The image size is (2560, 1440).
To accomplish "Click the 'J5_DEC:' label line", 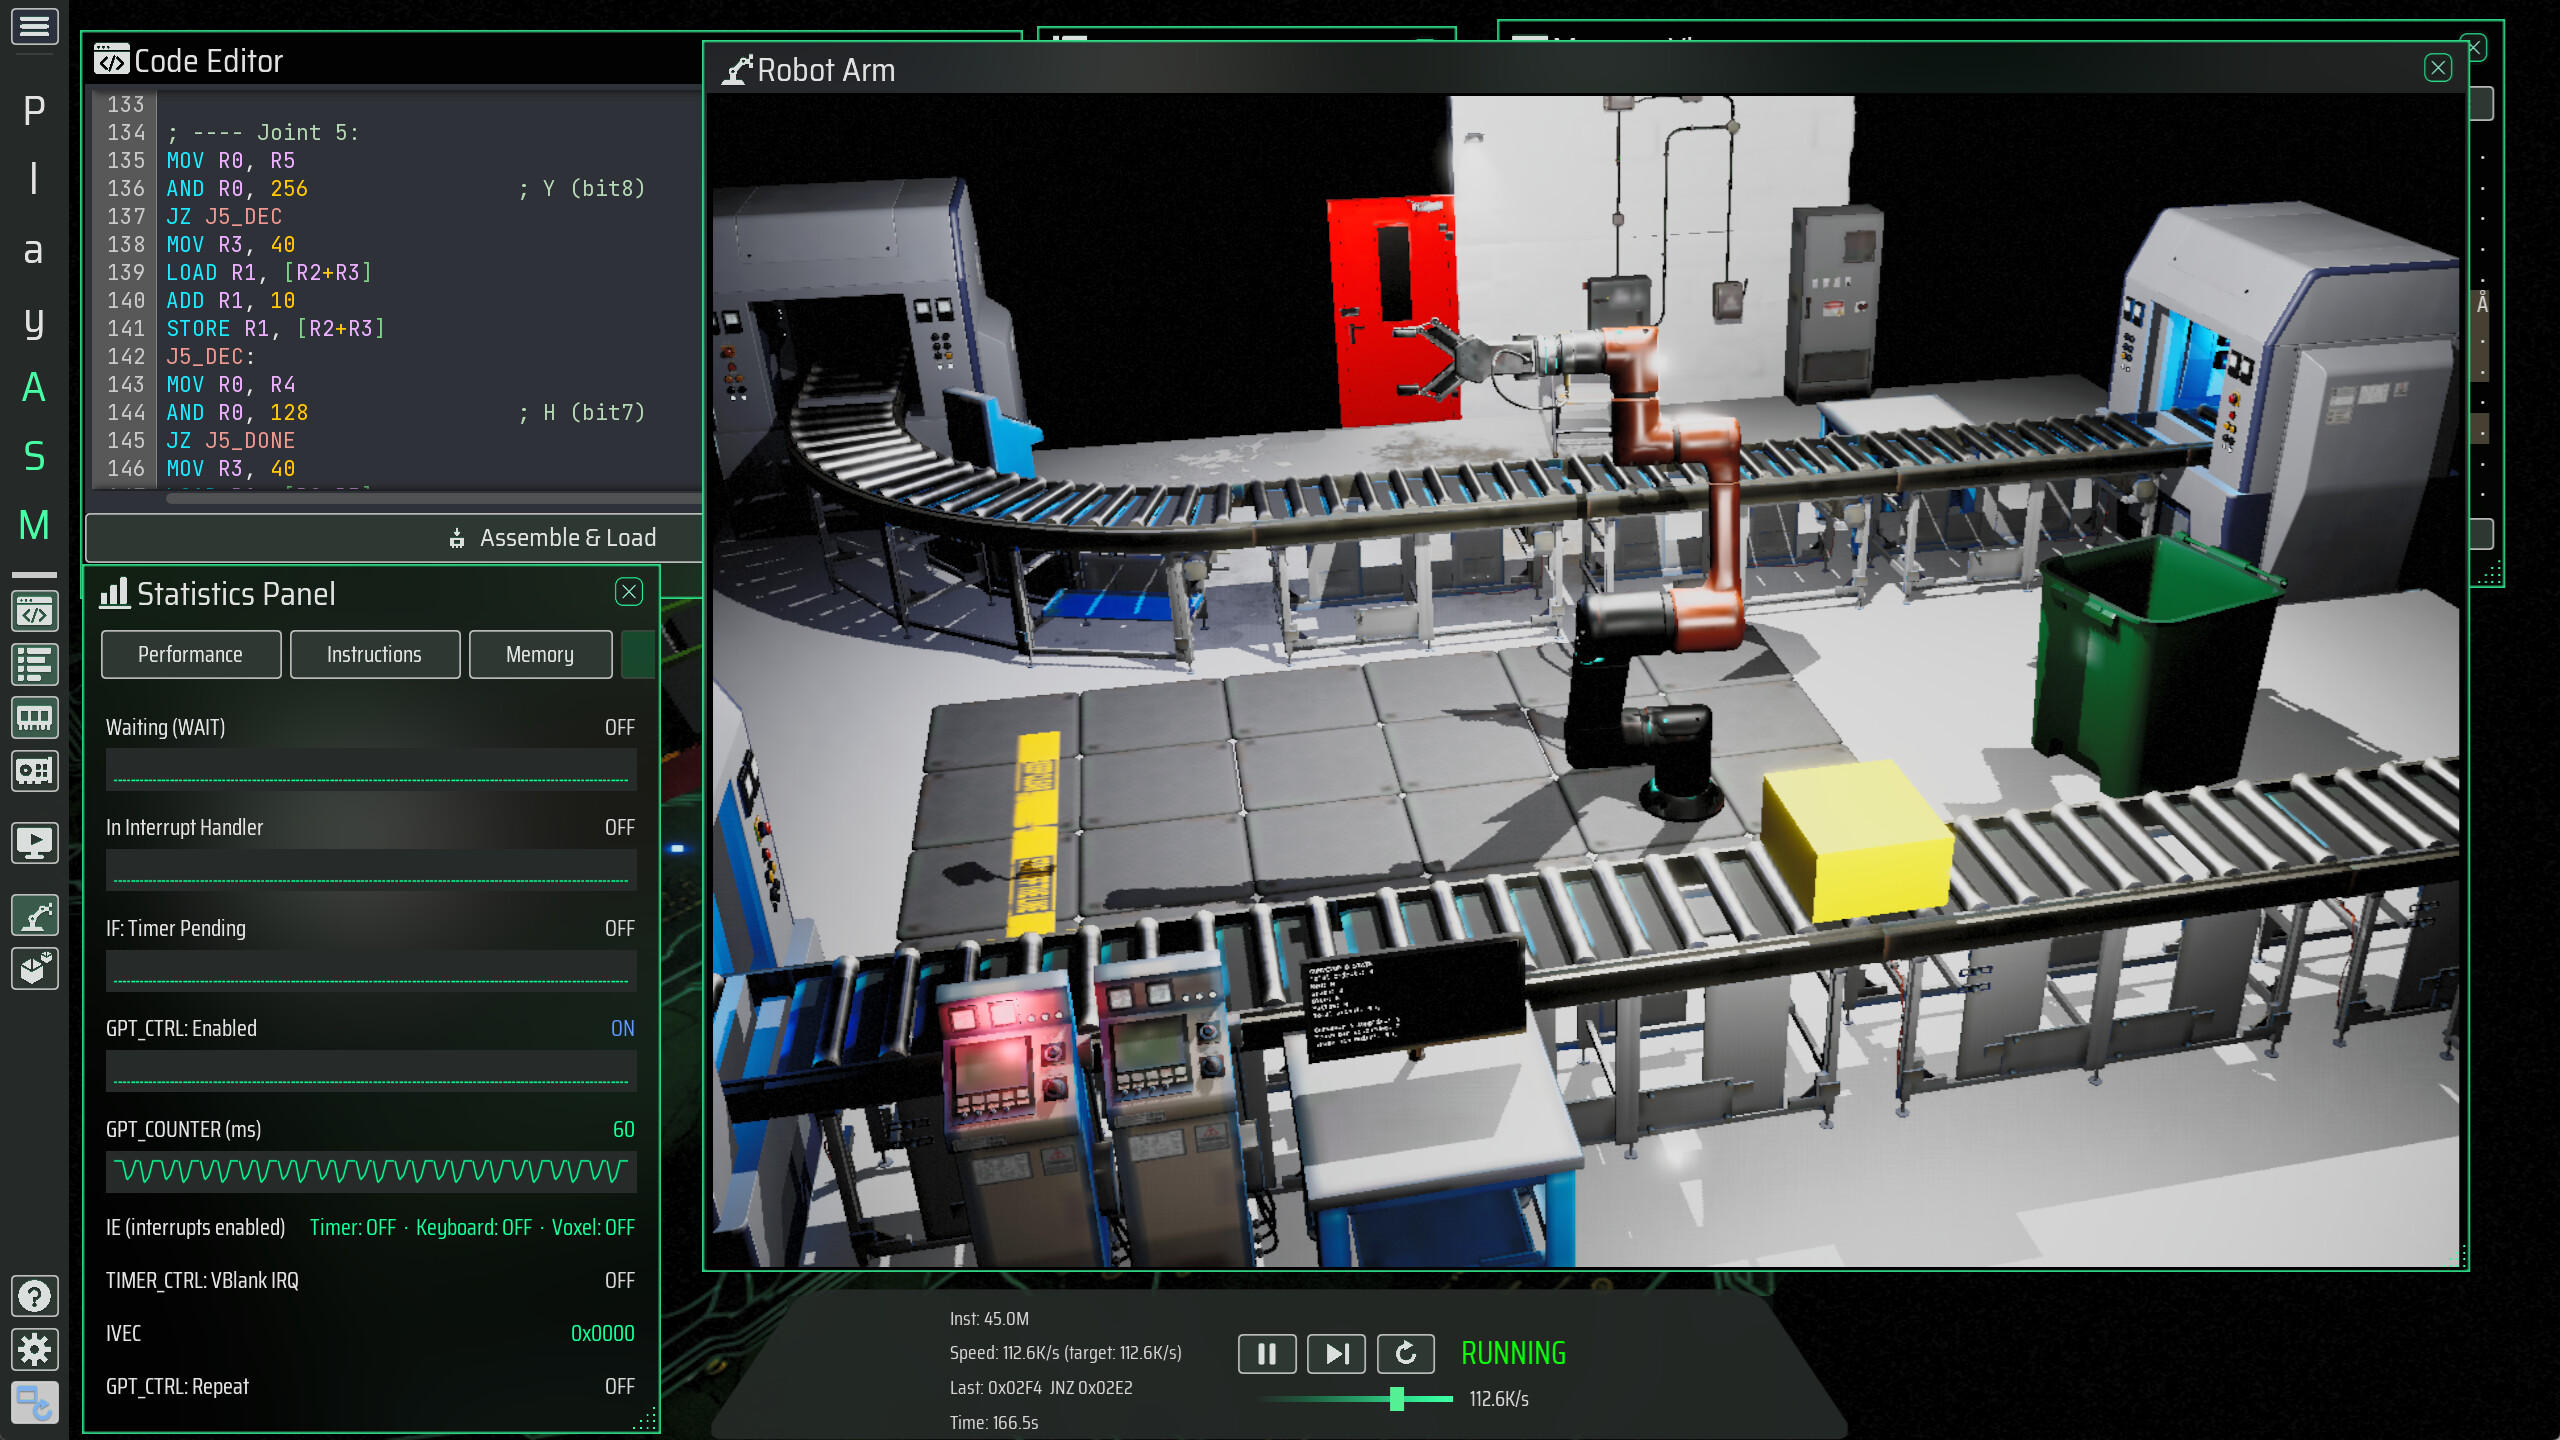I will (211, 357).
